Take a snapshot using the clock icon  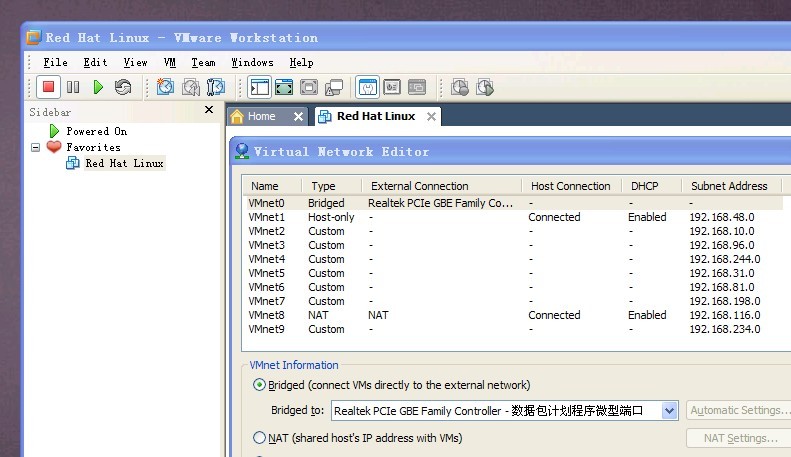[x=165, y=88]
